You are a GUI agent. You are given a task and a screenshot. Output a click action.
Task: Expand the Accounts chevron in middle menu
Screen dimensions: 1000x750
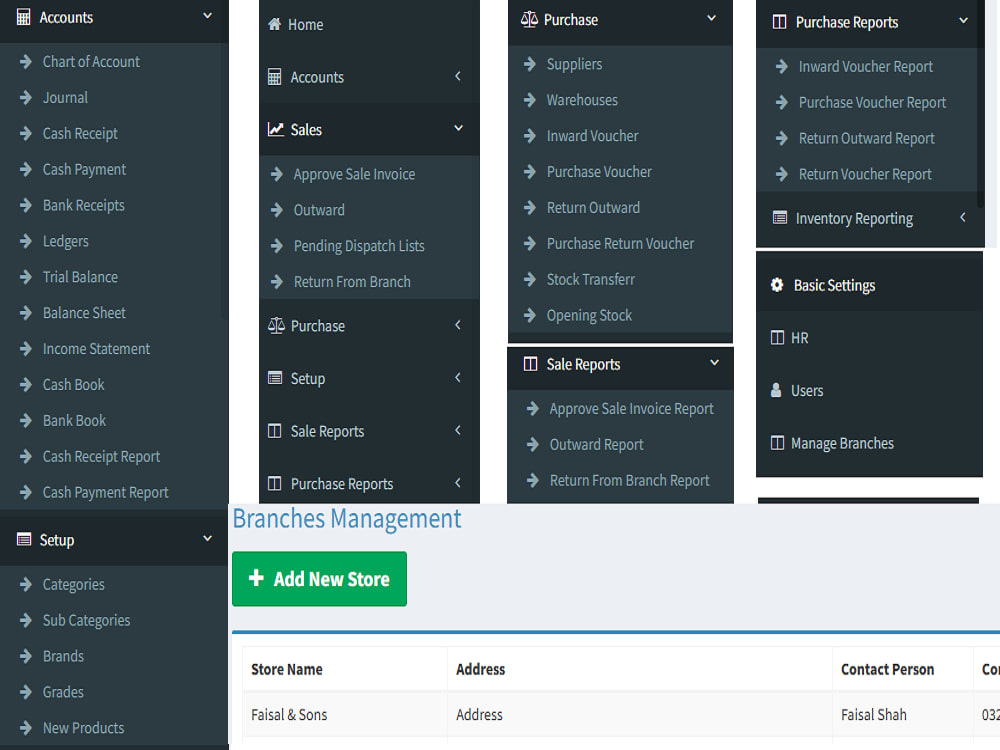tap(458, 77)
